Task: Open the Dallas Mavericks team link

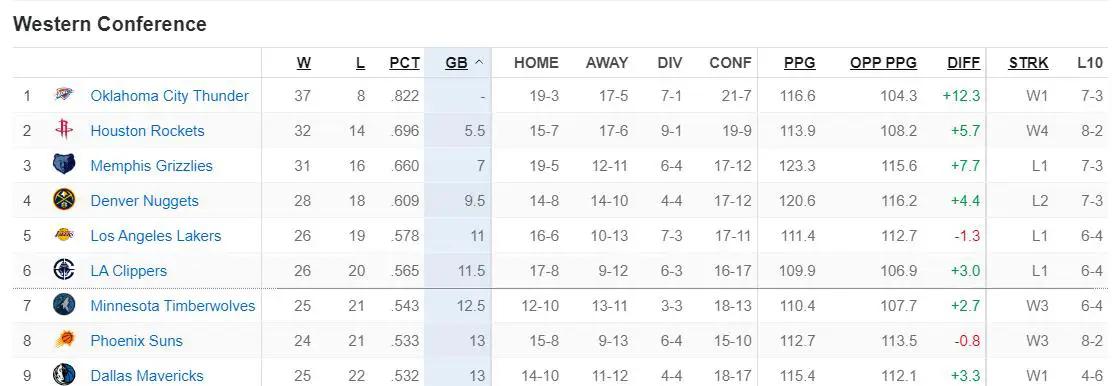Action: [147, 375]
